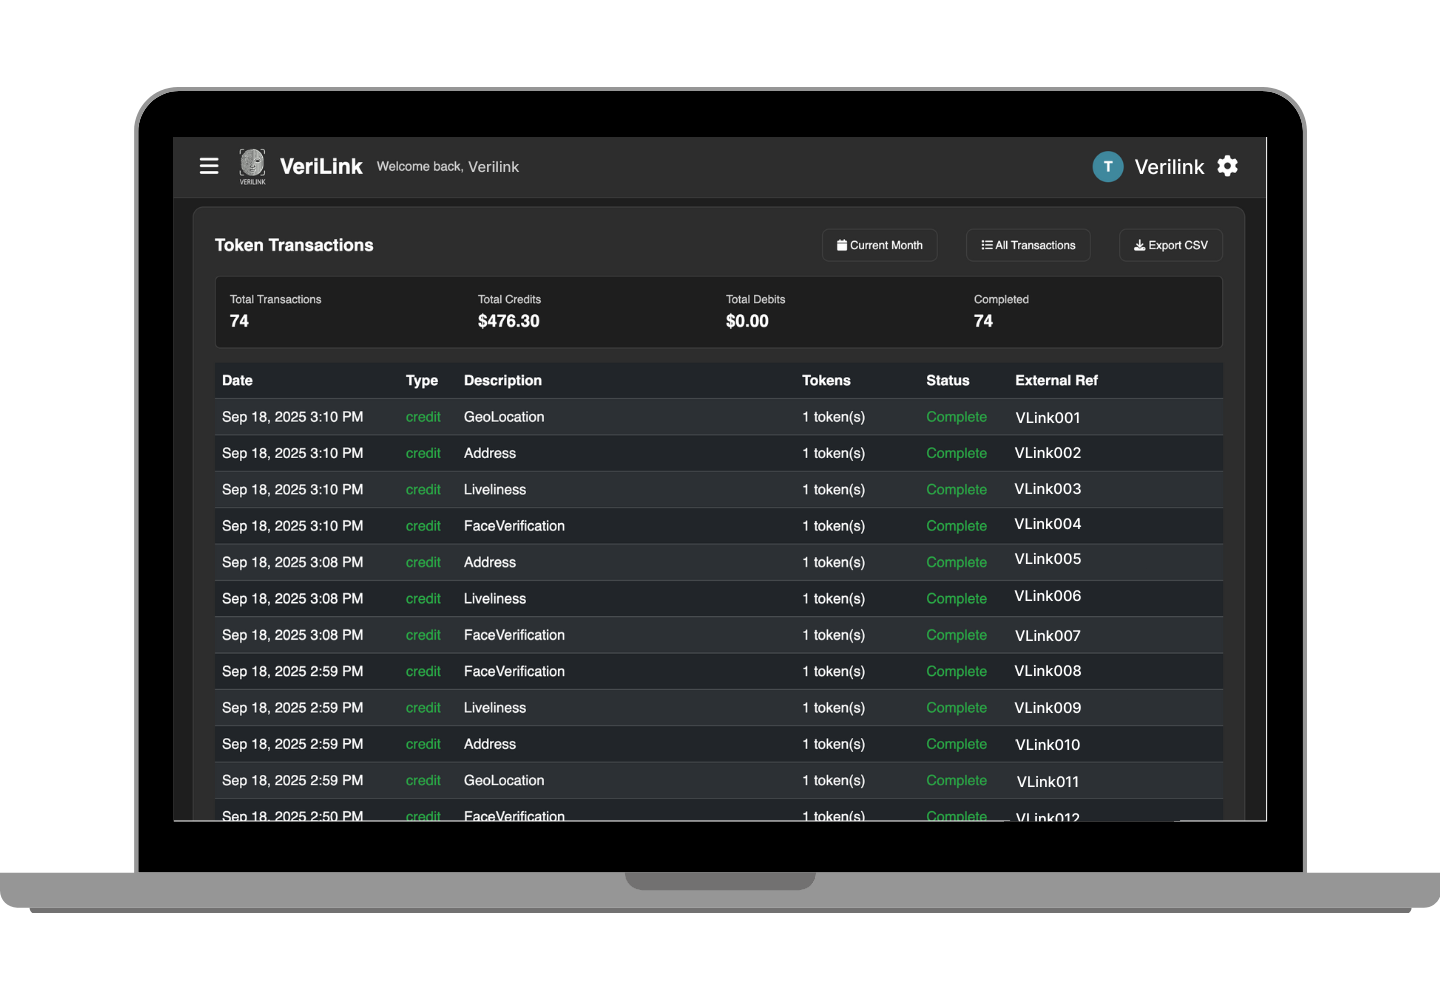1440x1000 pixels.
Task: Show All Transactions list
Action: click(1028, 245)
